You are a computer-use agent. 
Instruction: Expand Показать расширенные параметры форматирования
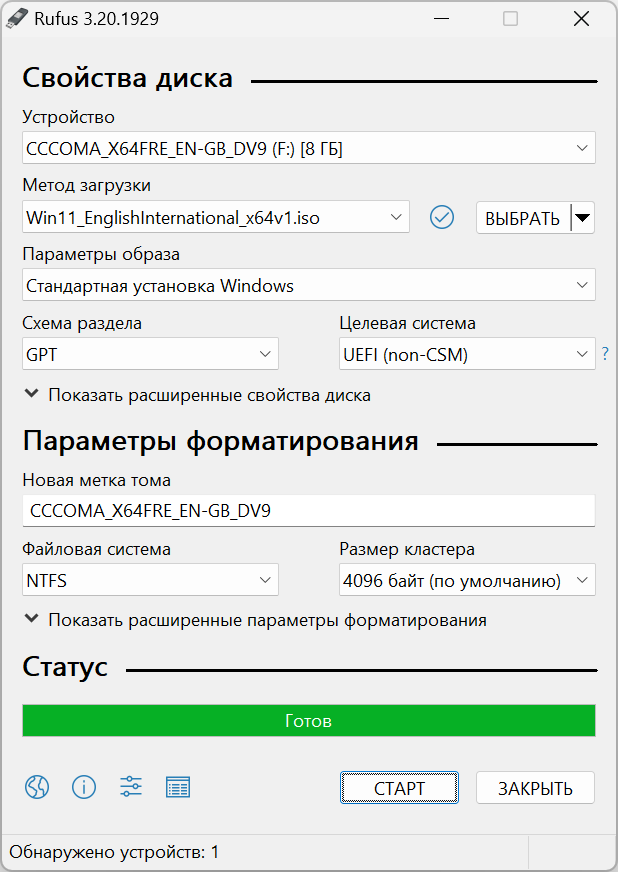coord(255,620)
